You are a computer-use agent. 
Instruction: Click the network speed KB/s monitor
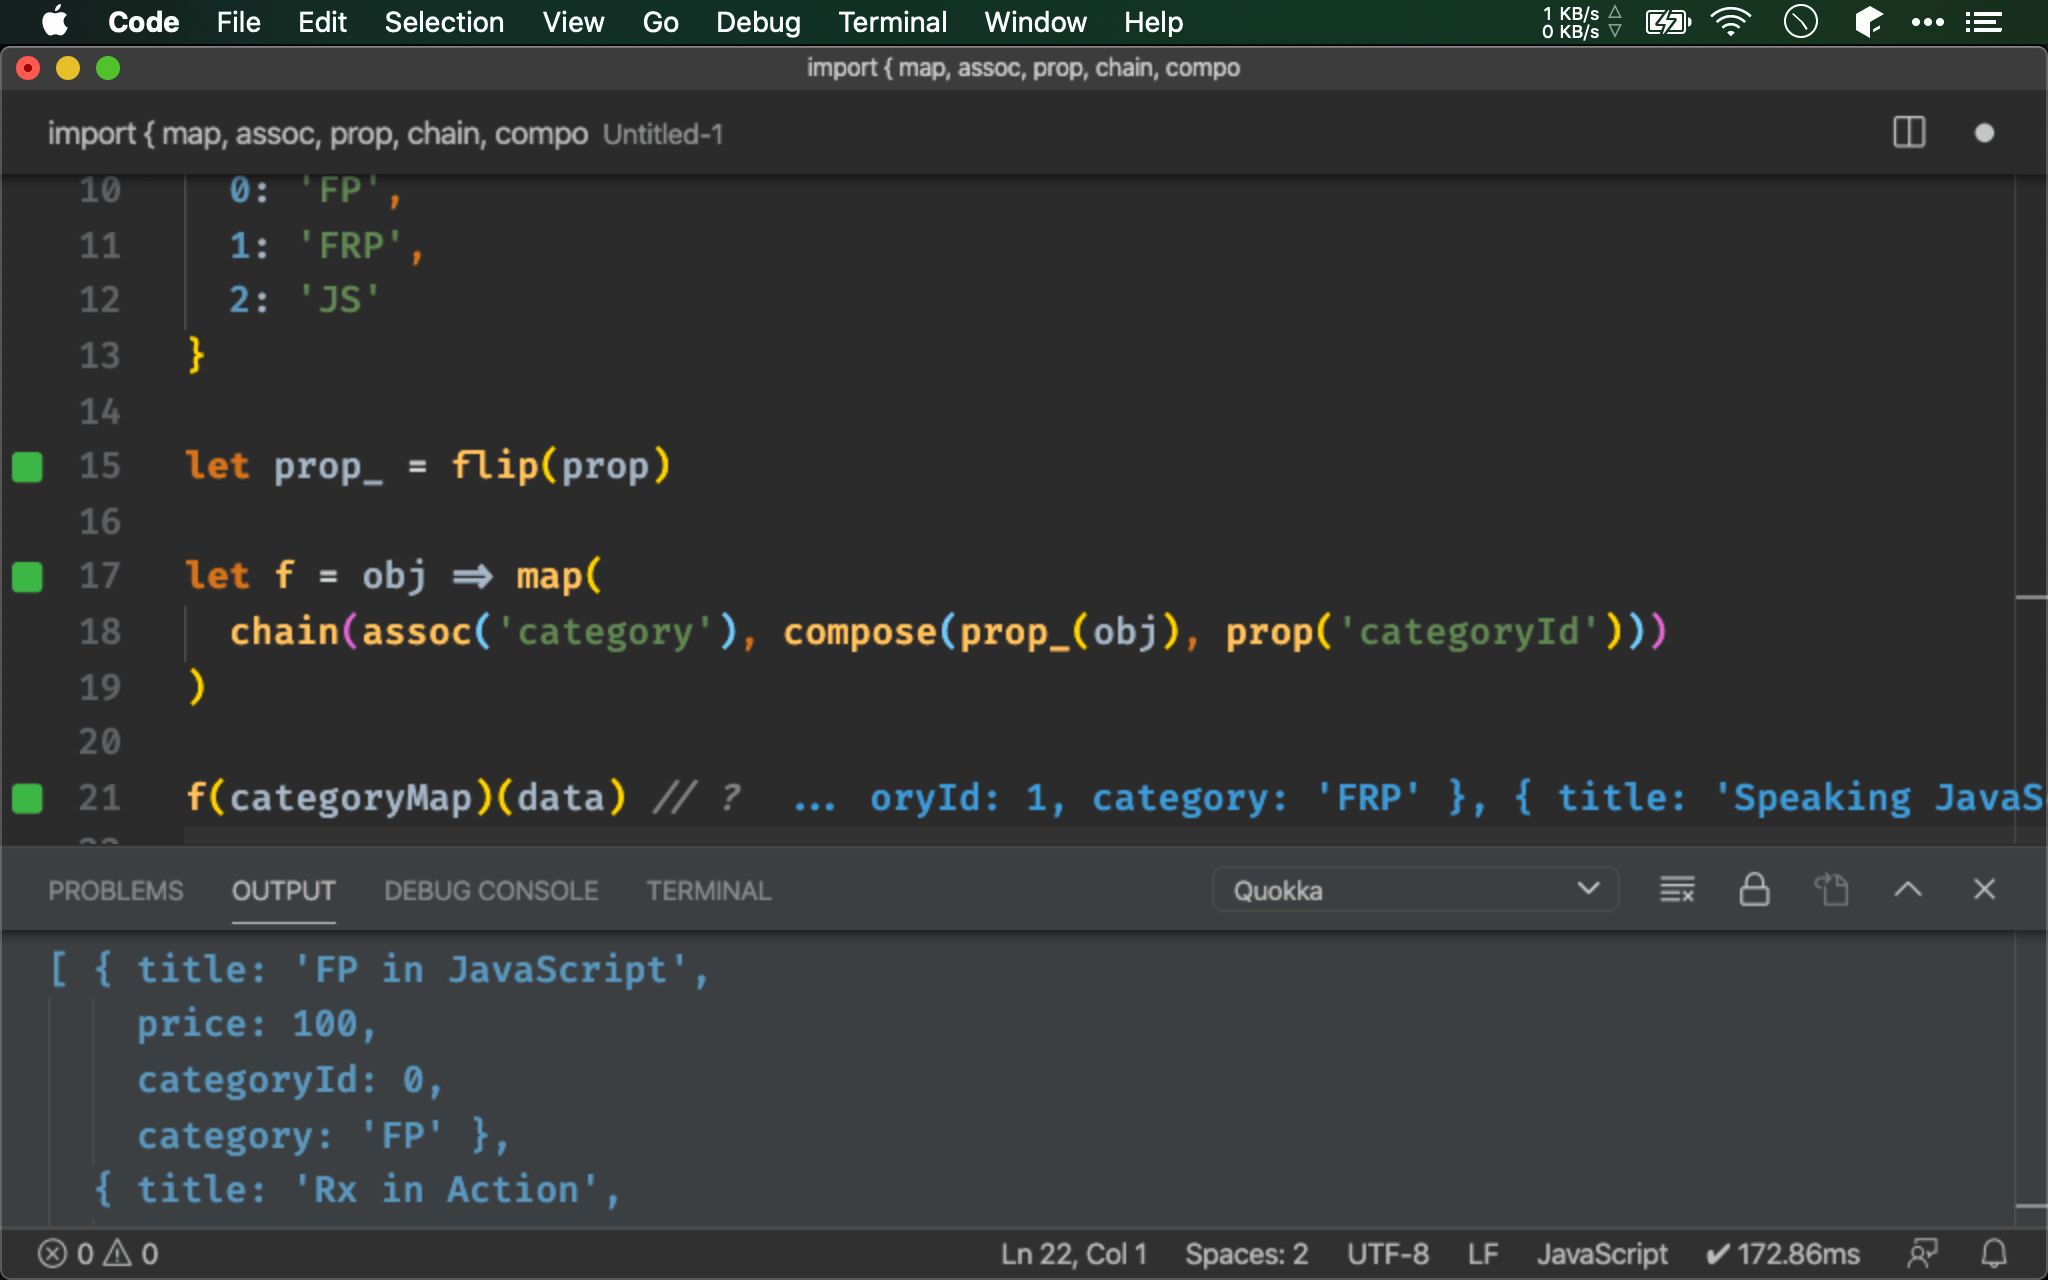click(x=1581, y=22)
